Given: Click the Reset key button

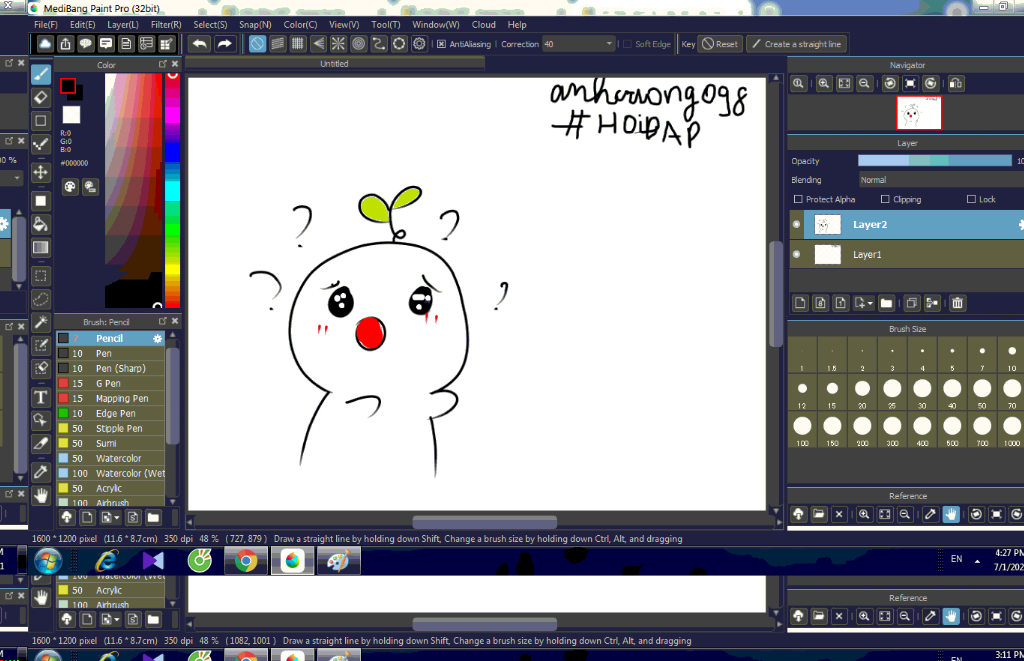Looking at the screenshot, I should 720,44.
